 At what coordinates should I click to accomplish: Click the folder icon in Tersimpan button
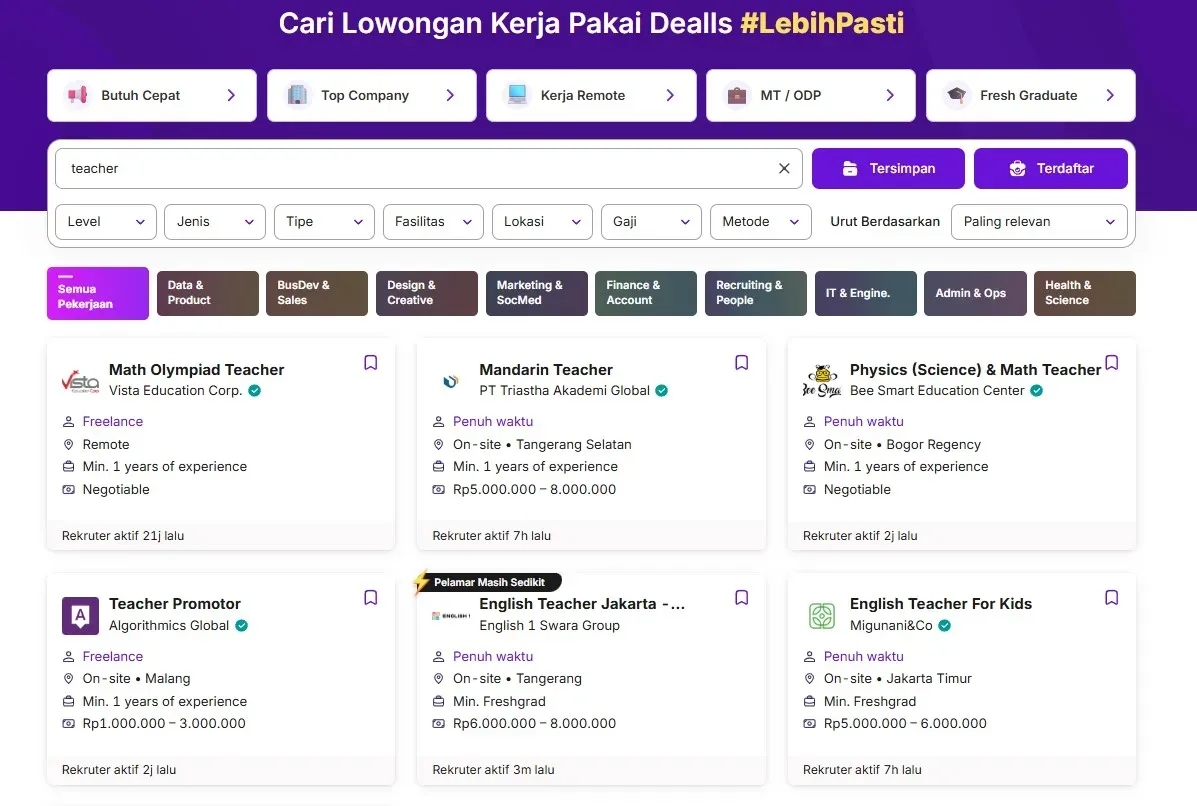(850, 169)
